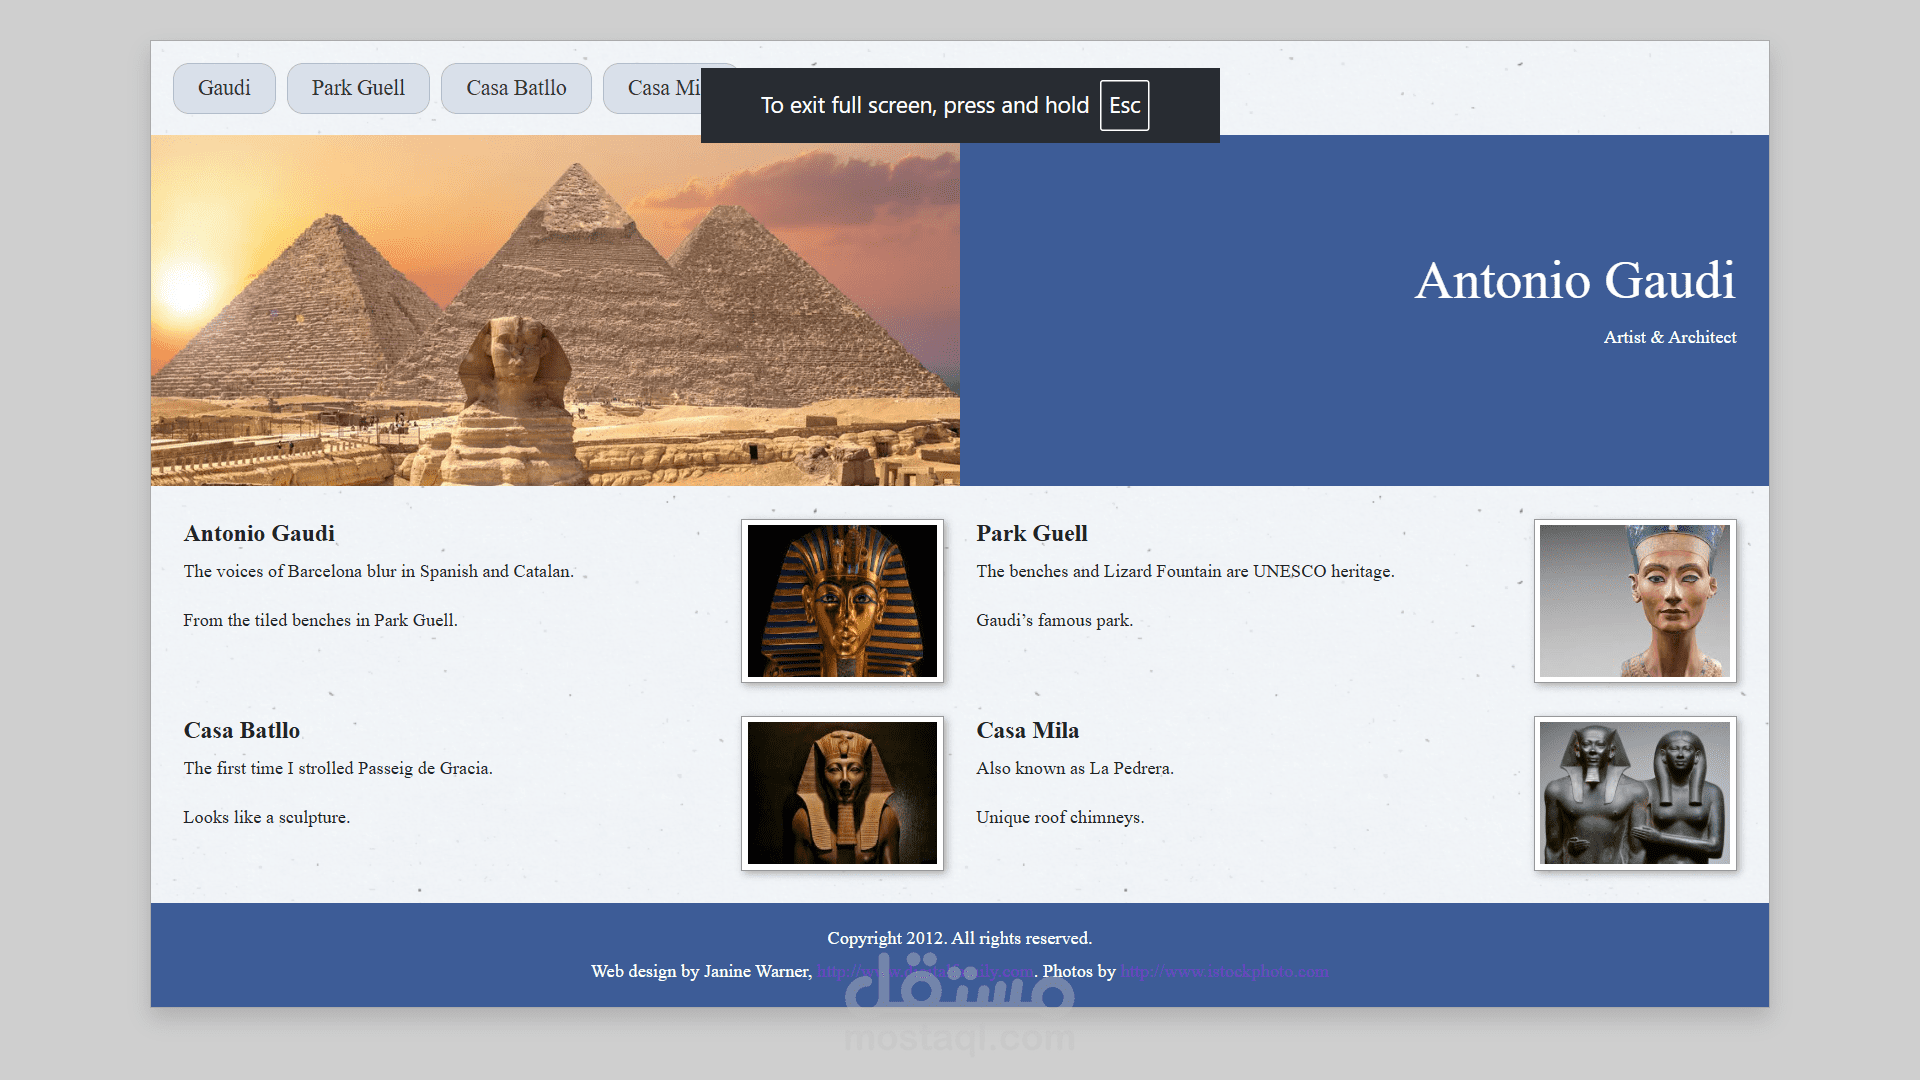This screenshot has width=1920, height=1080.
Task: Dismiss the full screen Esc notification
Action: pos(1124,105)
